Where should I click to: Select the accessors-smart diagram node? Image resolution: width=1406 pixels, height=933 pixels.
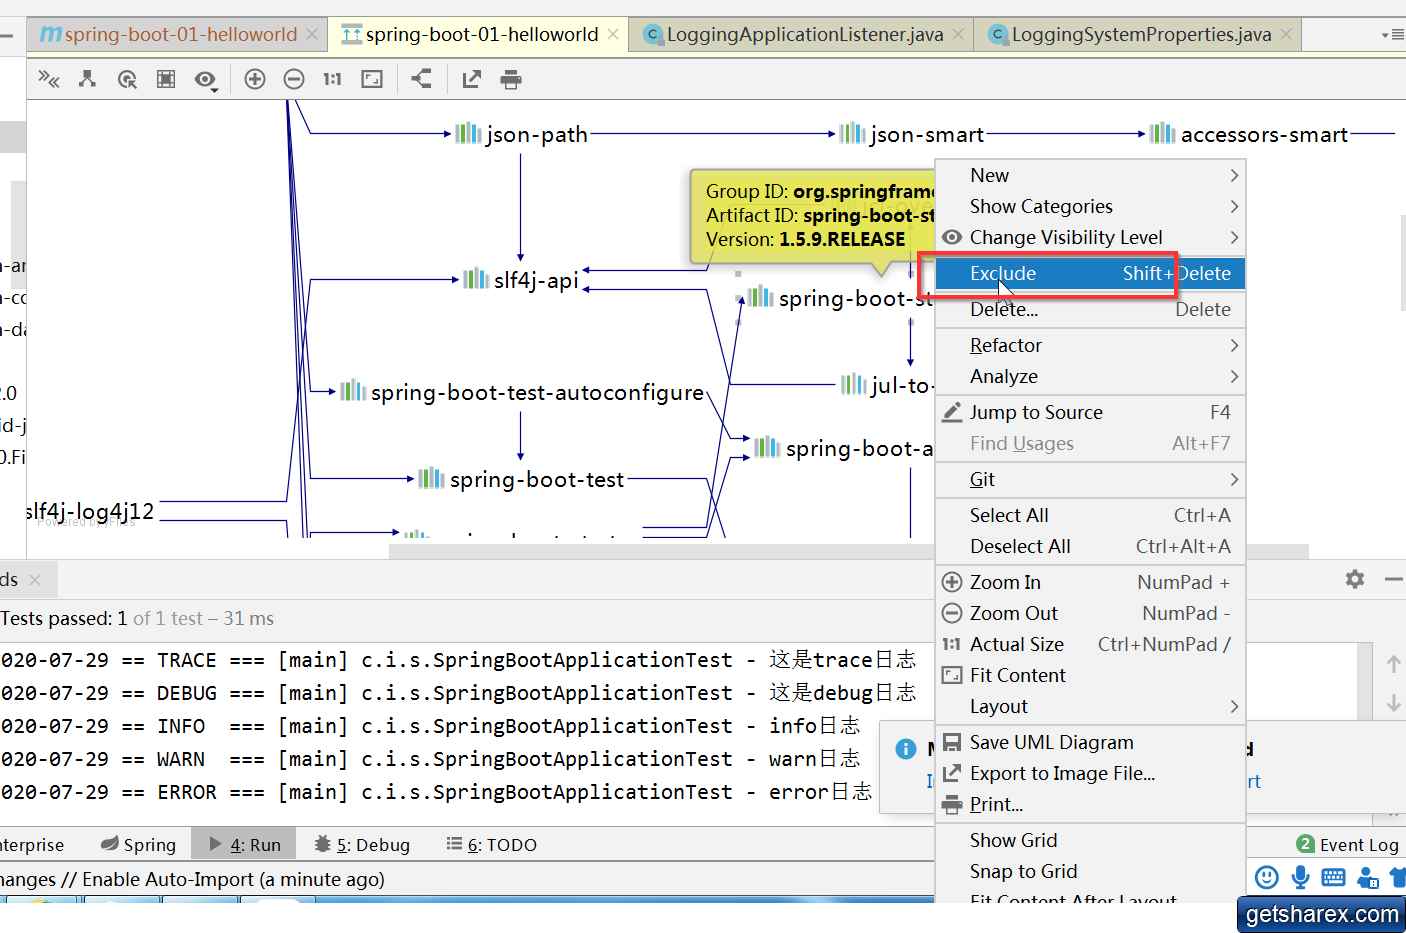point(1249,134)
